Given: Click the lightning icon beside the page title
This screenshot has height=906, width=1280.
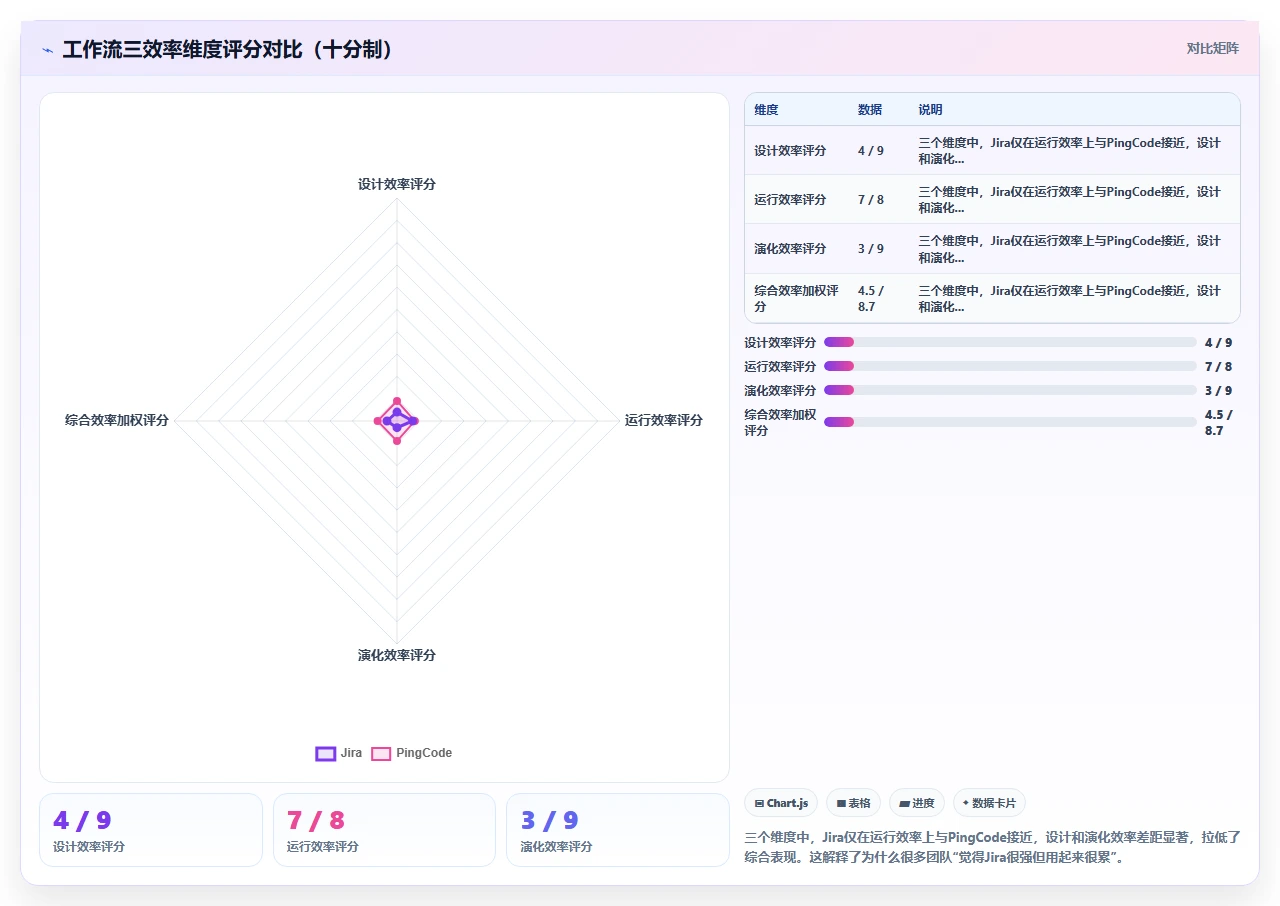Looking at the screenshot, I should click(47, 50).
